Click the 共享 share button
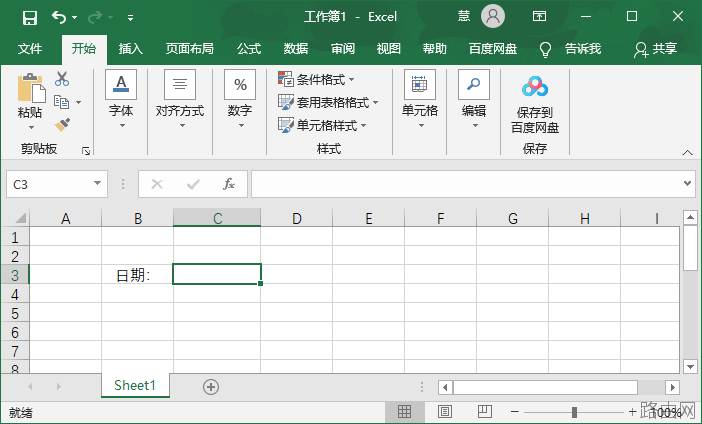This screenshot has width=702, height=424. pos(655,49)
